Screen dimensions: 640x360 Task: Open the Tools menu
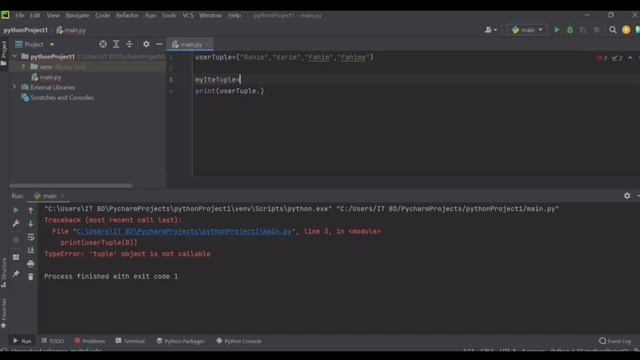(169, 16)
